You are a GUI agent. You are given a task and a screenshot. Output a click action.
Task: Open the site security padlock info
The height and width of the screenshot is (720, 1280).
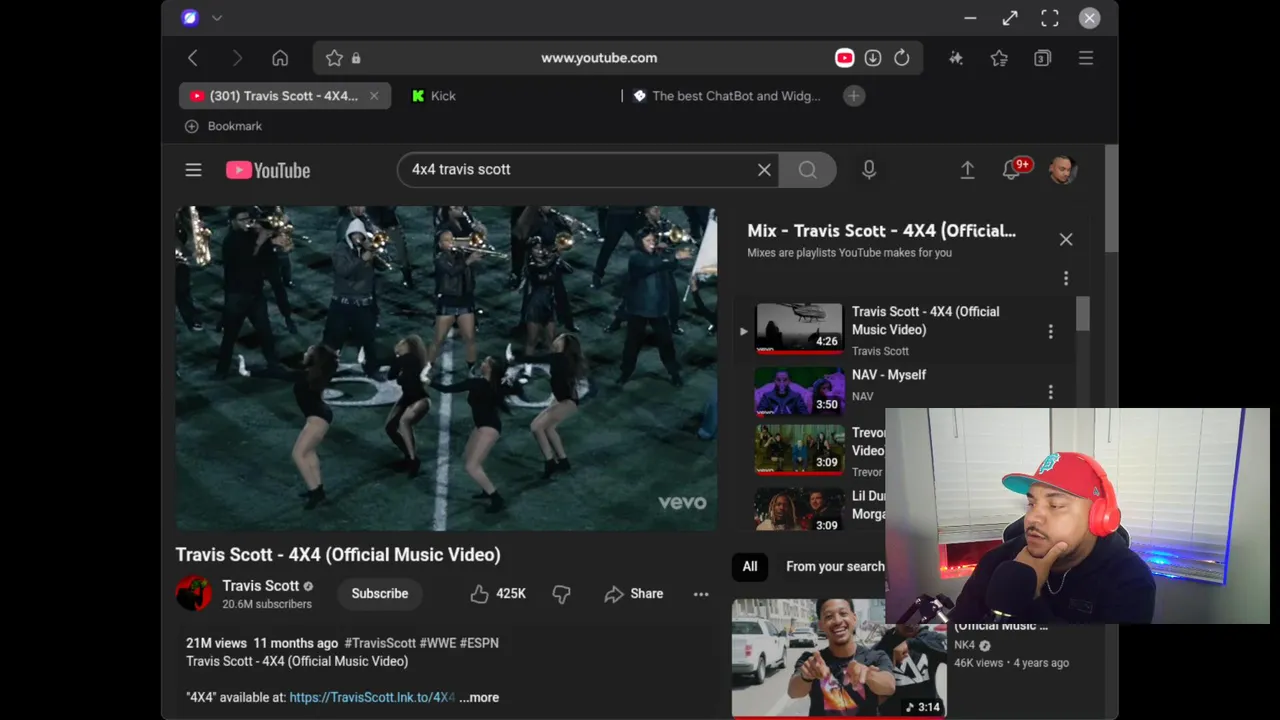[356, 58]
